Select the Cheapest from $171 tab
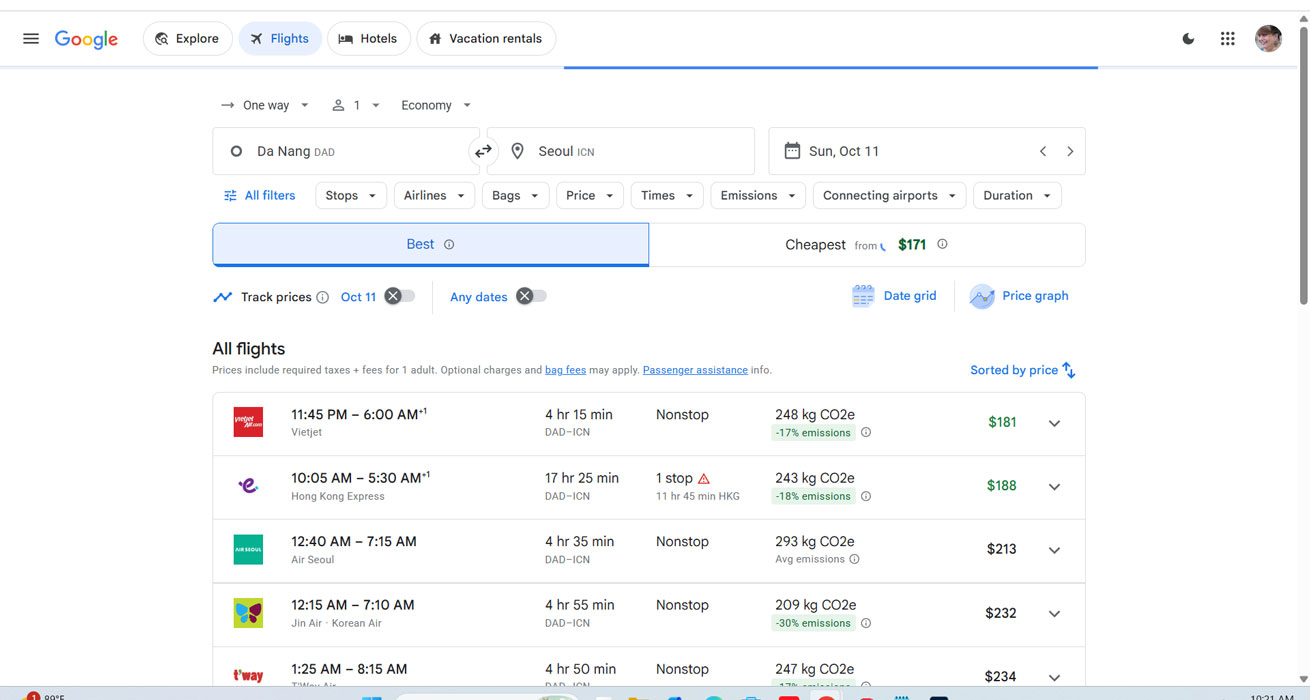Viewport: 1310px width, 700px height. coord(867,244)
